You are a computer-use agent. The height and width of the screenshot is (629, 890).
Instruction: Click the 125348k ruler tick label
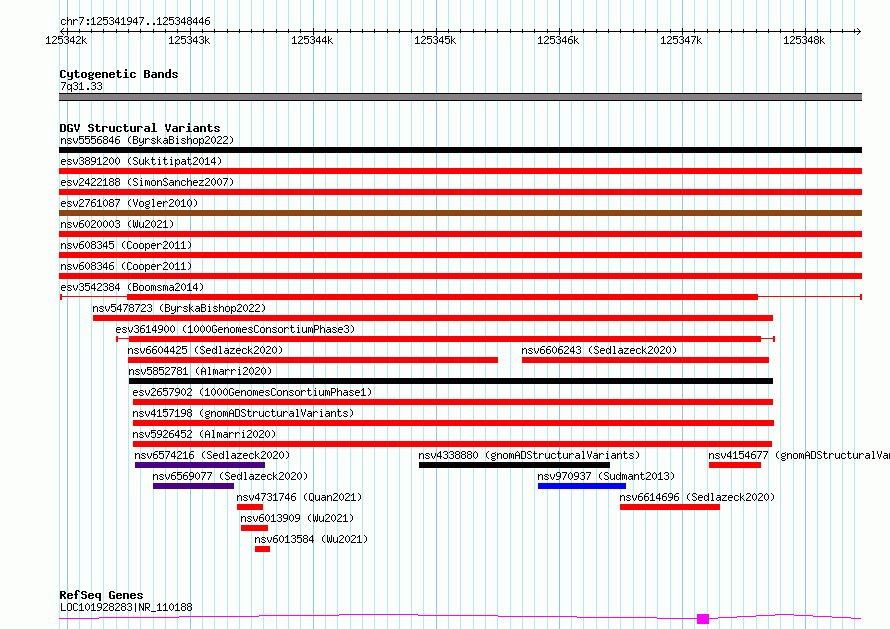[x=804, y=40]
